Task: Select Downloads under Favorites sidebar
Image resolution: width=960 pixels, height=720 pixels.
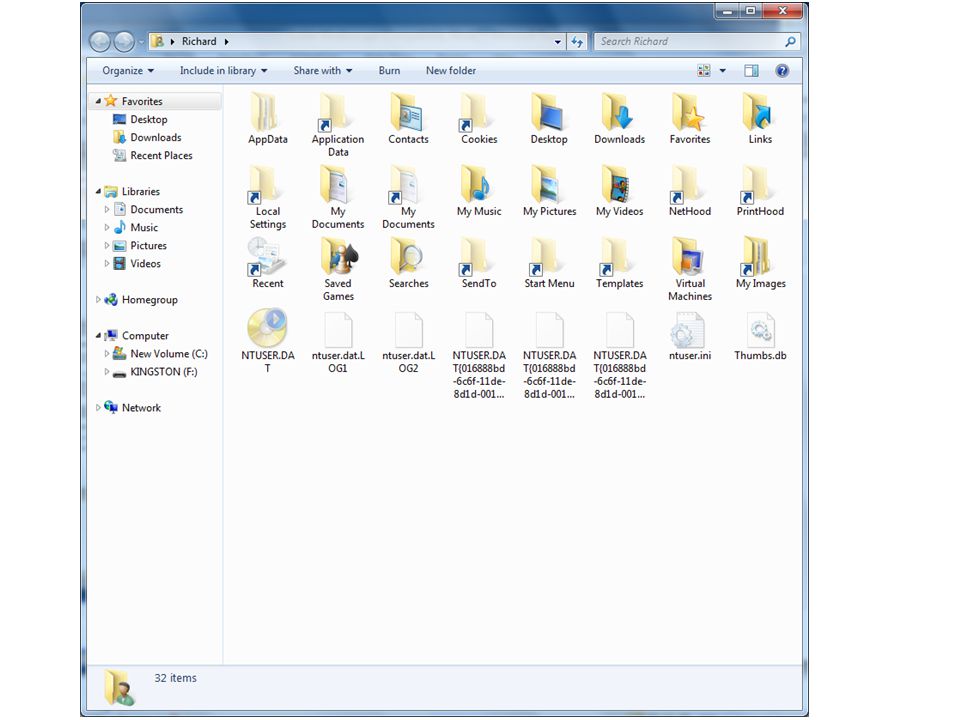Action: pyautogui.click(x=156, y=137)
